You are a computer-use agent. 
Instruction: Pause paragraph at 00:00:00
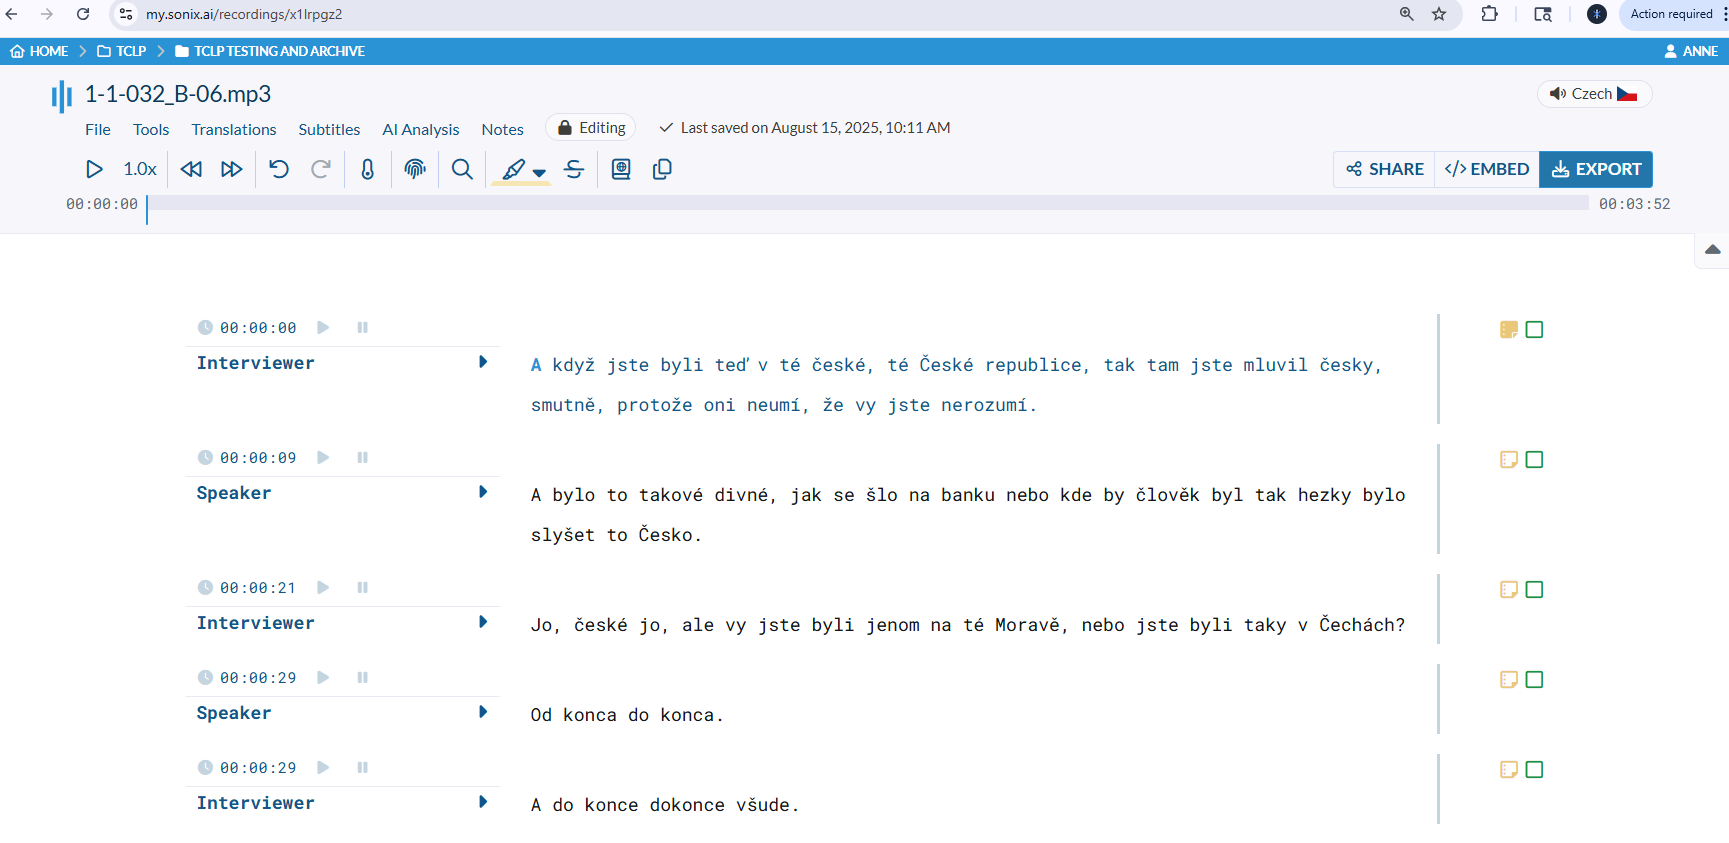click(x=362, y=327)
